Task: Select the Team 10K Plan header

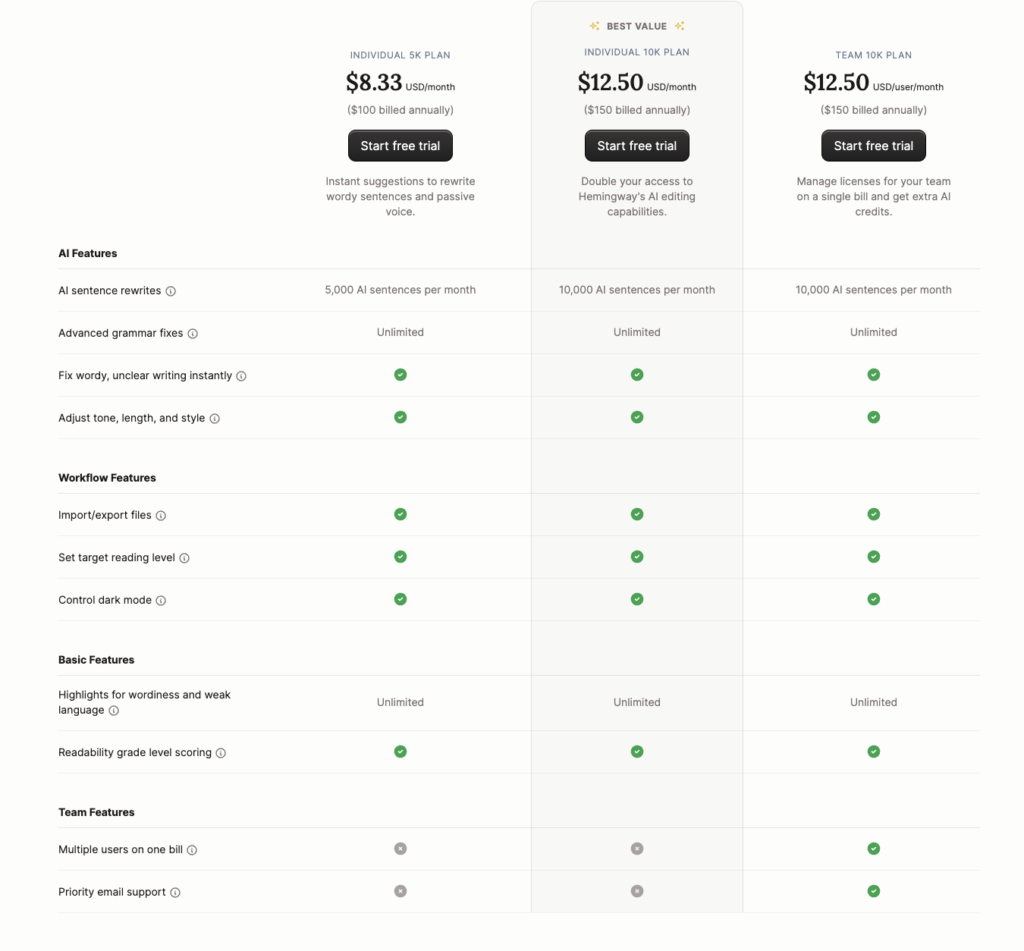Action: (x=873, y=55)
